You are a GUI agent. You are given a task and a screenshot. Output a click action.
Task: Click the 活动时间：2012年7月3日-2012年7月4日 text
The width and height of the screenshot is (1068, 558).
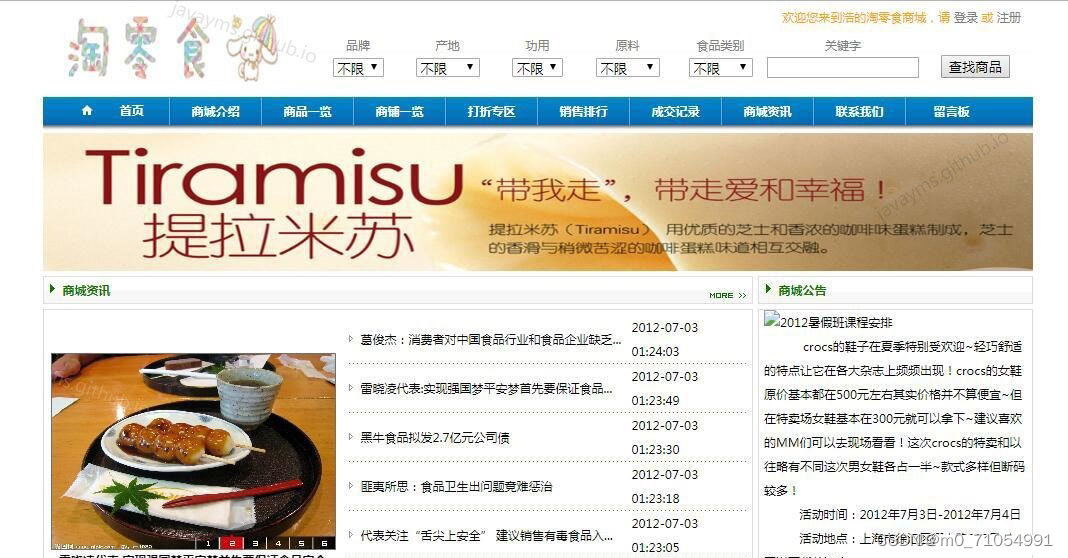(x=910, y=514)
